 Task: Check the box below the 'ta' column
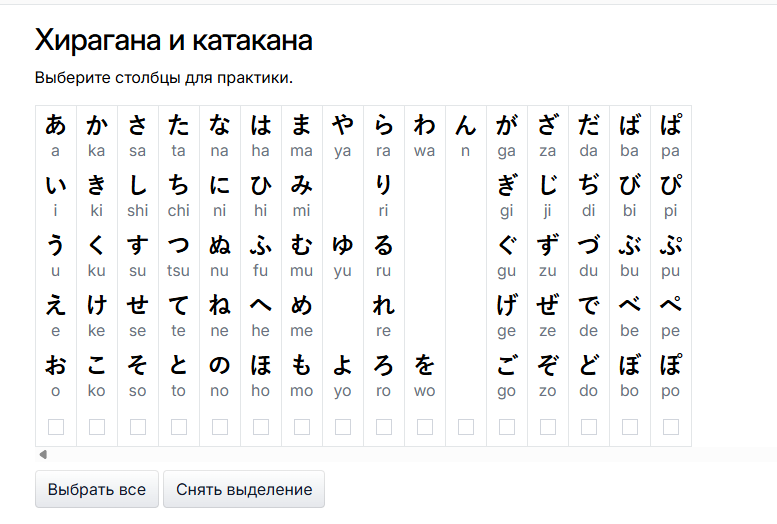coord(179,427)
